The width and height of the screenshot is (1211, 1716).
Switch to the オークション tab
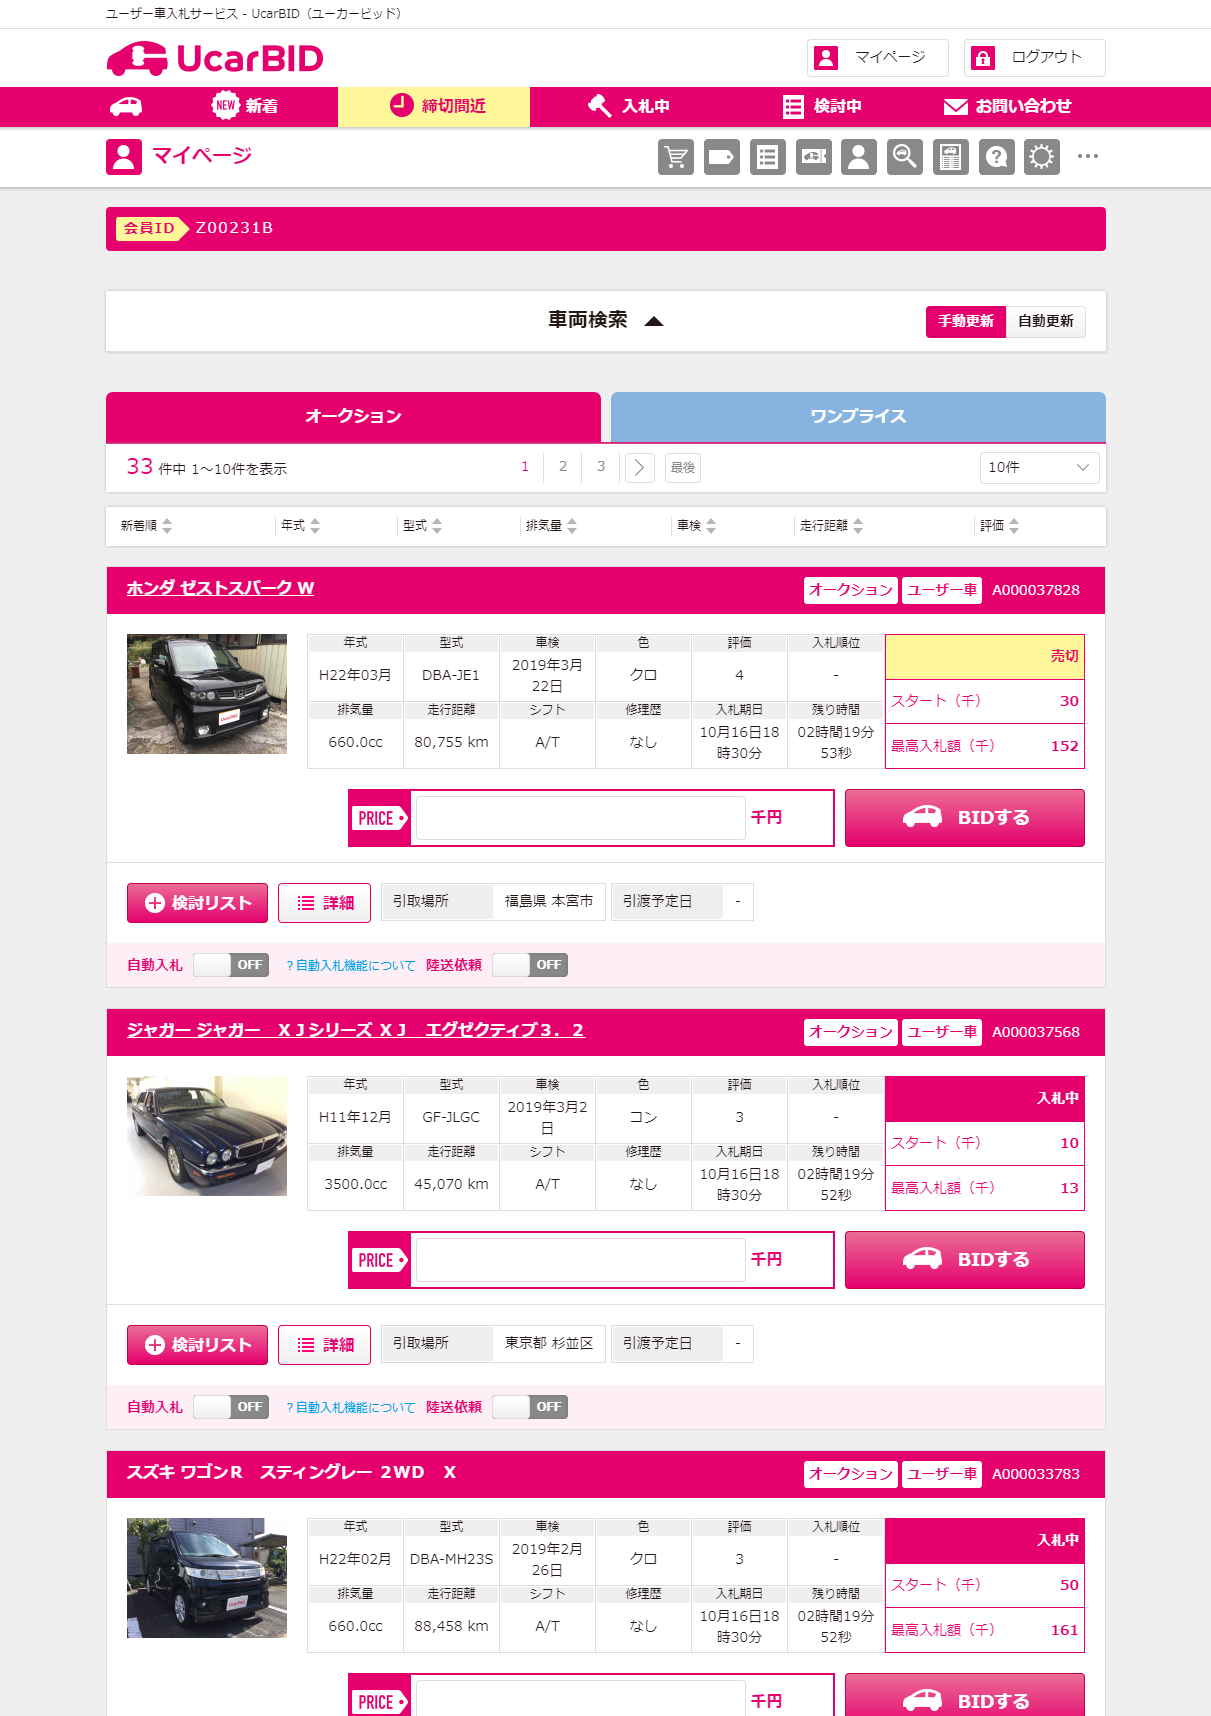click(353, 417)
